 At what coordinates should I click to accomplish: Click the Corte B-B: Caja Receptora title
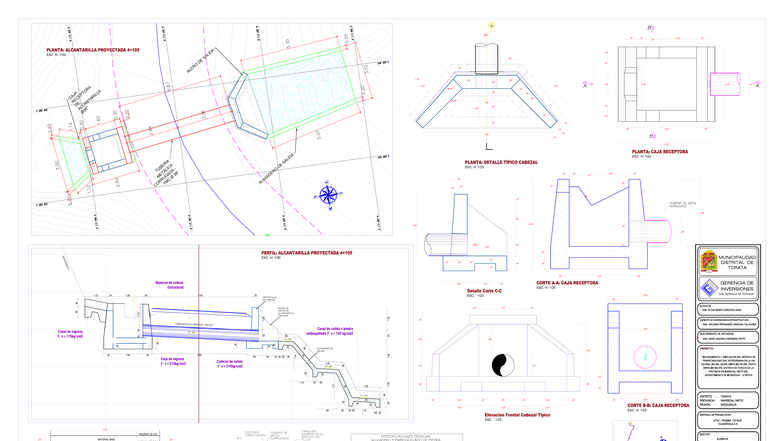[658, 406]
